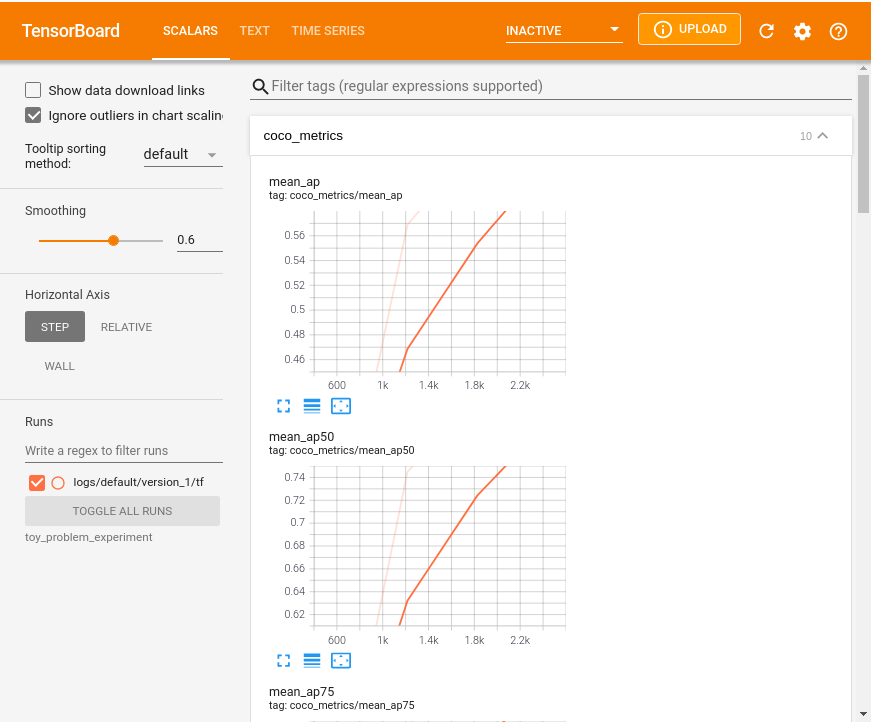Focus the runs regex filter field
The width and height of the screenshot is (871, 728).
click(x=124, y=450)
